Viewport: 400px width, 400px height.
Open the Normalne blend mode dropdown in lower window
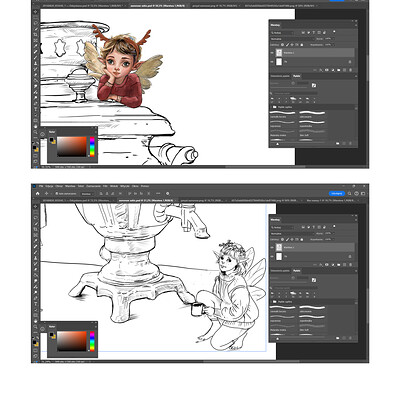coord(293,234)
